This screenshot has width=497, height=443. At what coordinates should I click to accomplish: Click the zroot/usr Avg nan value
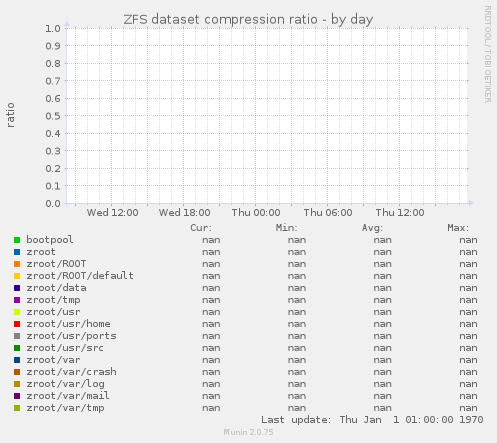click(x=382, y=312)
